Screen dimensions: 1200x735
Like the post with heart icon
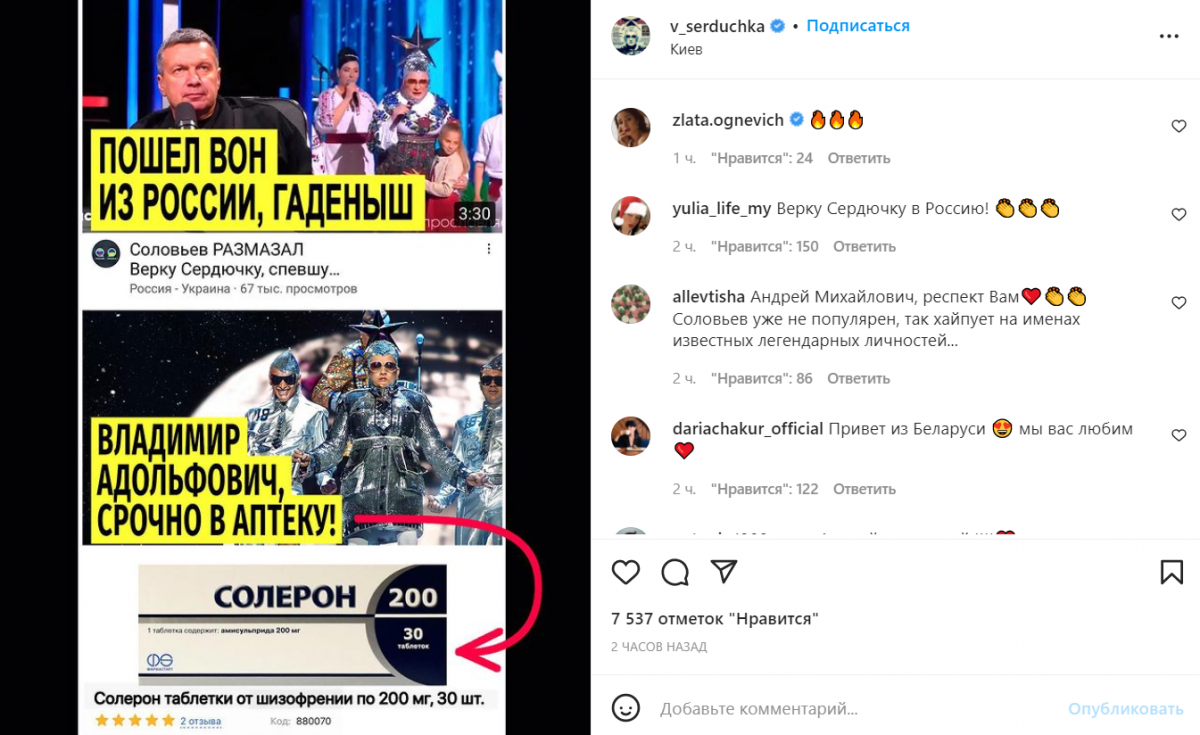pos(626,572)
